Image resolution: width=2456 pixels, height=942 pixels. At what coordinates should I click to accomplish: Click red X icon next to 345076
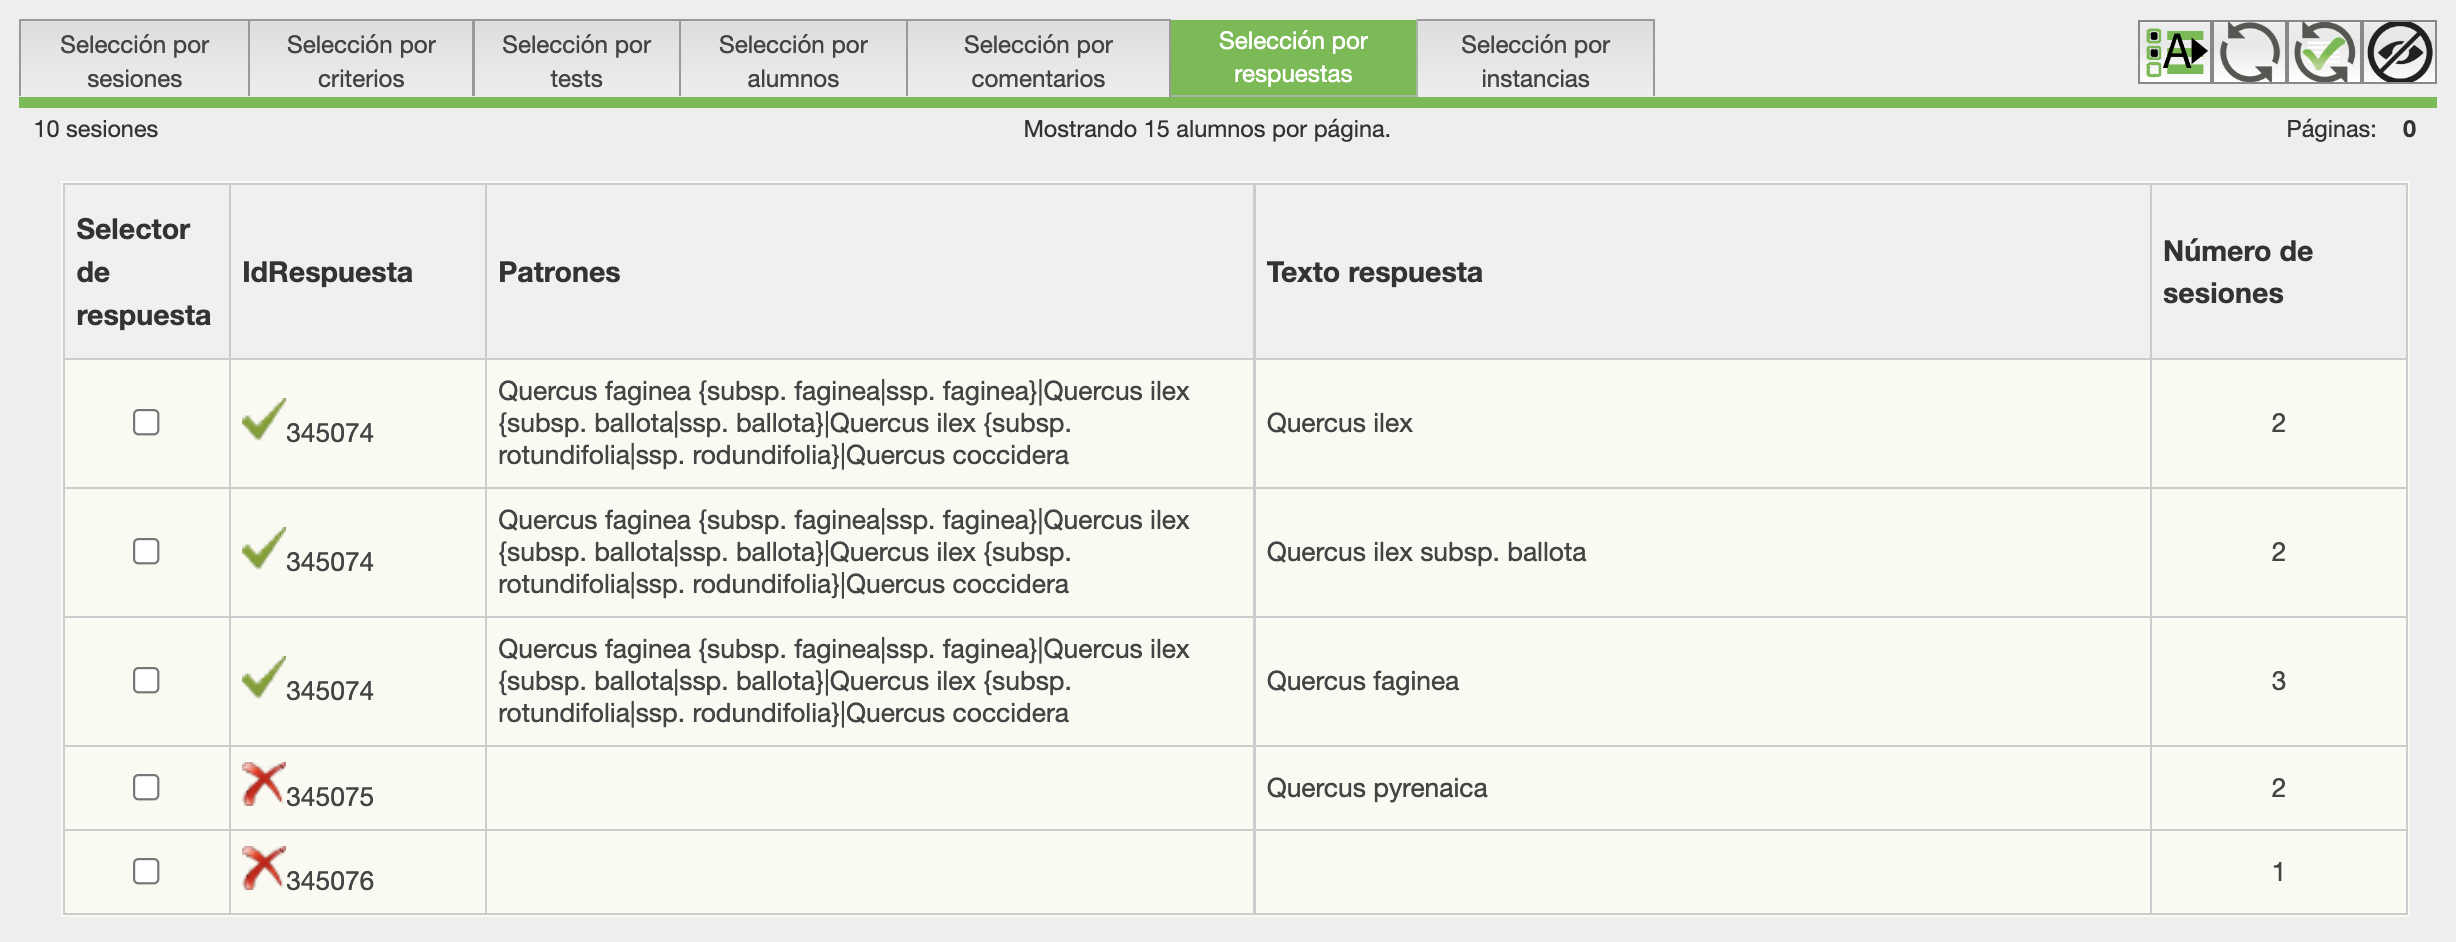point(263,869)
